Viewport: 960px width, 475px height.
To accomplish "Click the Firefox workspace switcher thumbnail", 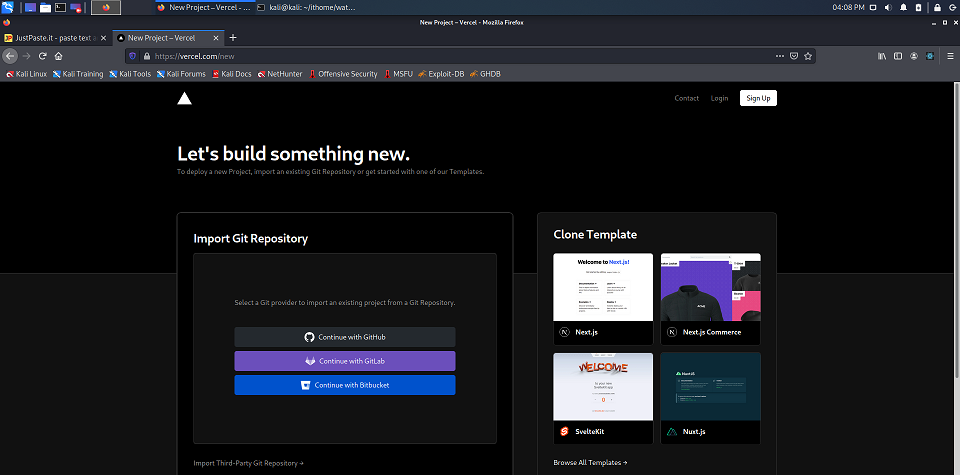I will coord(106,7).
